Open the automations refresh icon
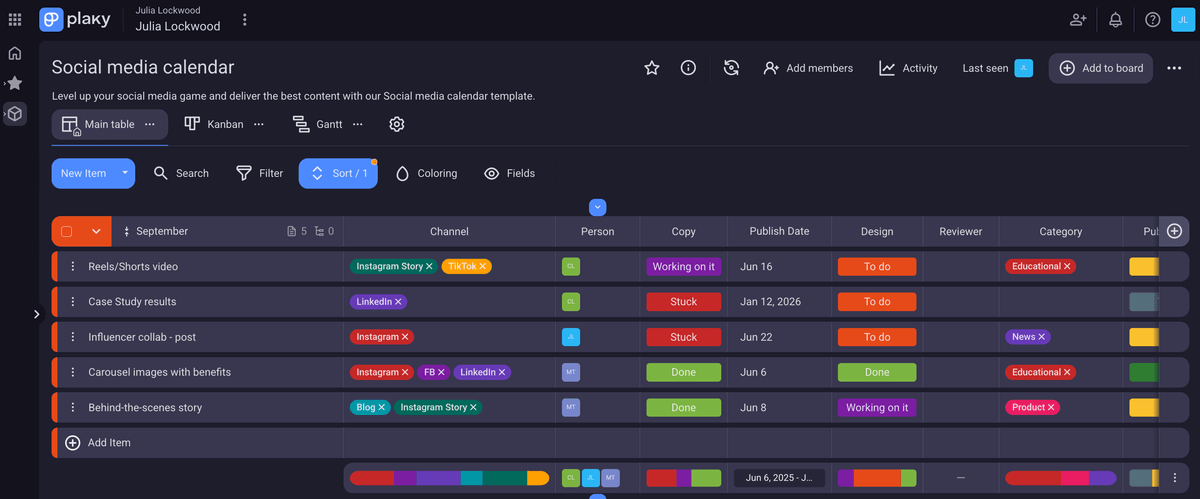The width and height of the screenshot is (1200, 499). [731, 68]
